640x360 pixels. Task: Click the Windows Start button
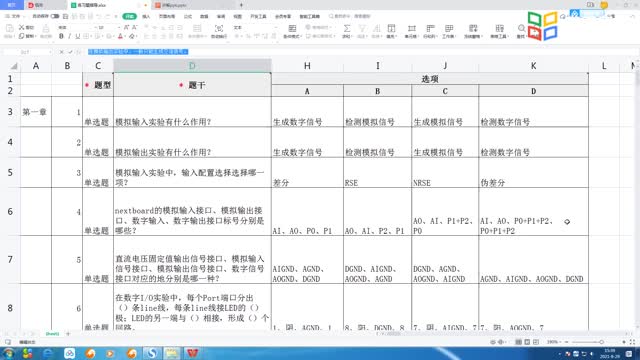(8, 353)
